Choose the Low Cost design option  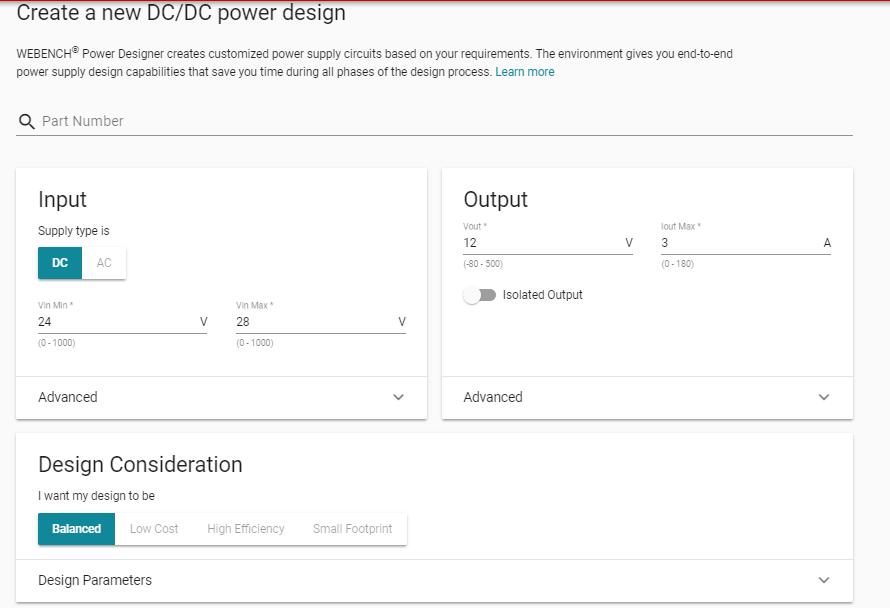click(154, 529)
